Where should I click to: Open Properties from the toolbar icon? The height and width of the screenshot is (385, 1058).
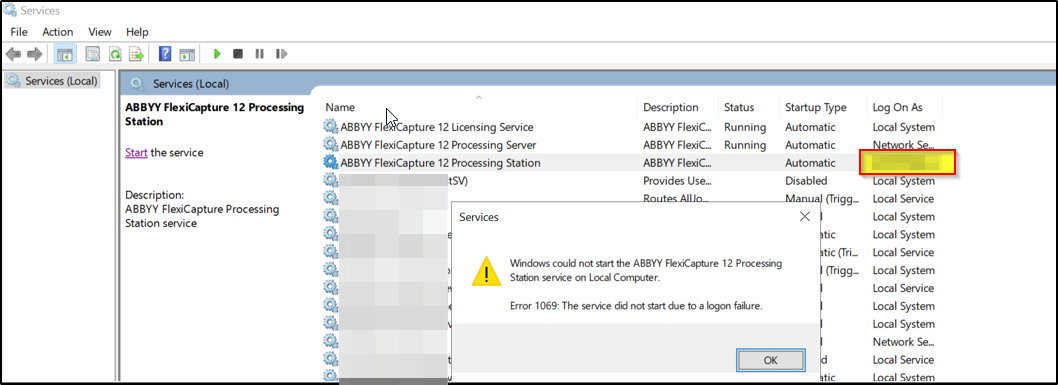[93, 54]
